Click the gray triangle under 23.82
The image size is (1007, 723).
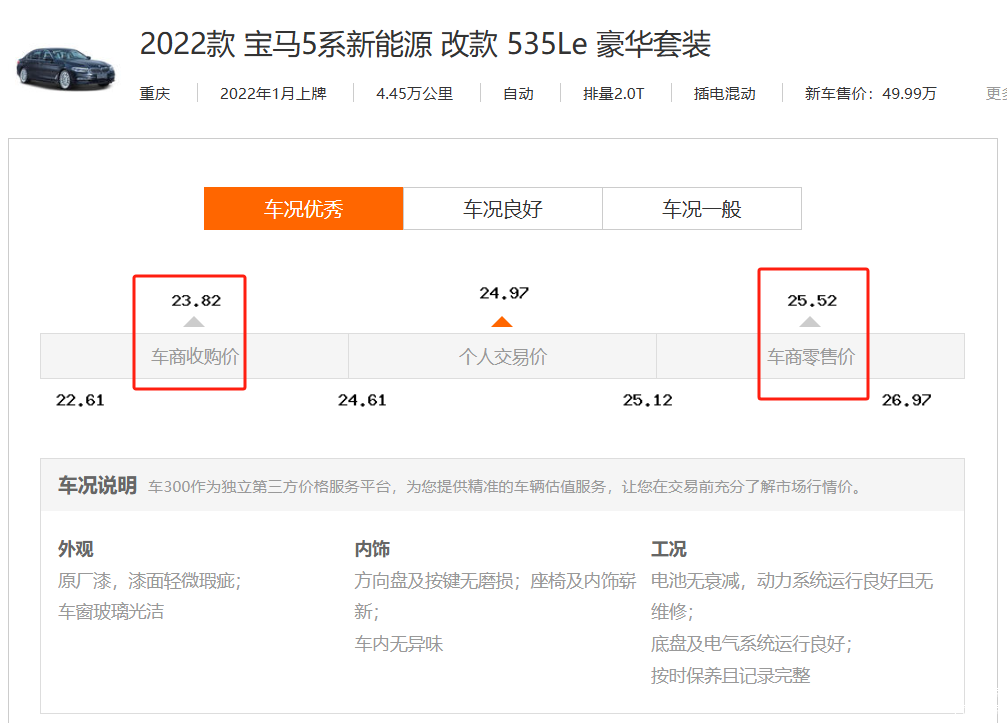[194, 322]
